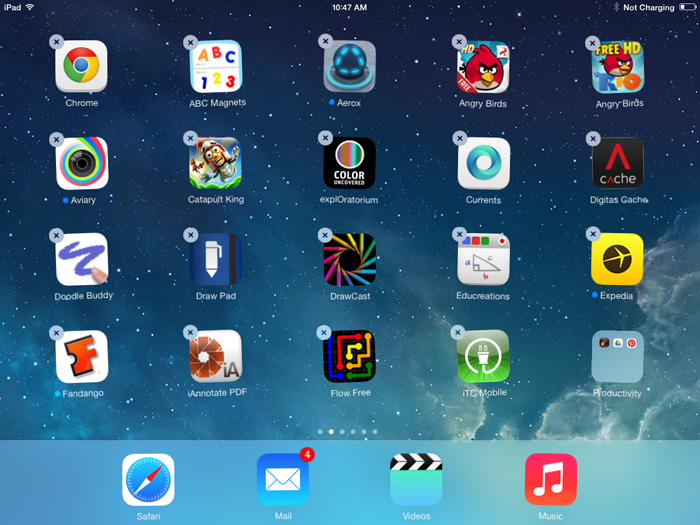Delete Catapult King via X badge
The height and width of the screenshot is (525, 700).
coord(191,138)
